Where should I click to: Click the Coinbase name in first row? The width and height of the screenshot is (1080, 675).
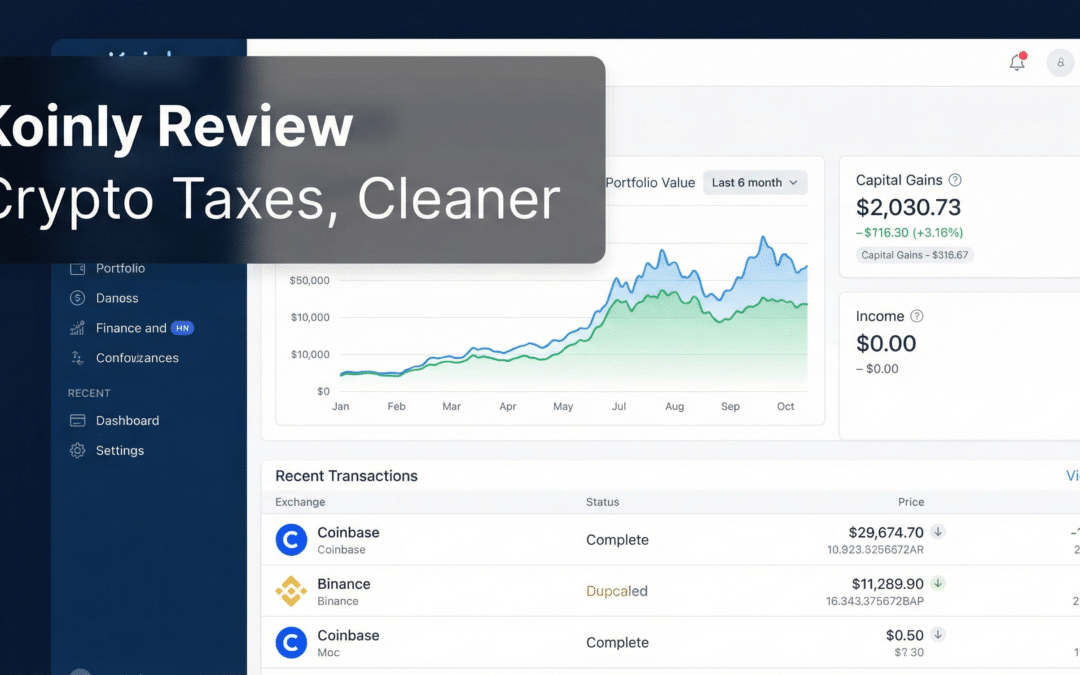coord(348,532)
